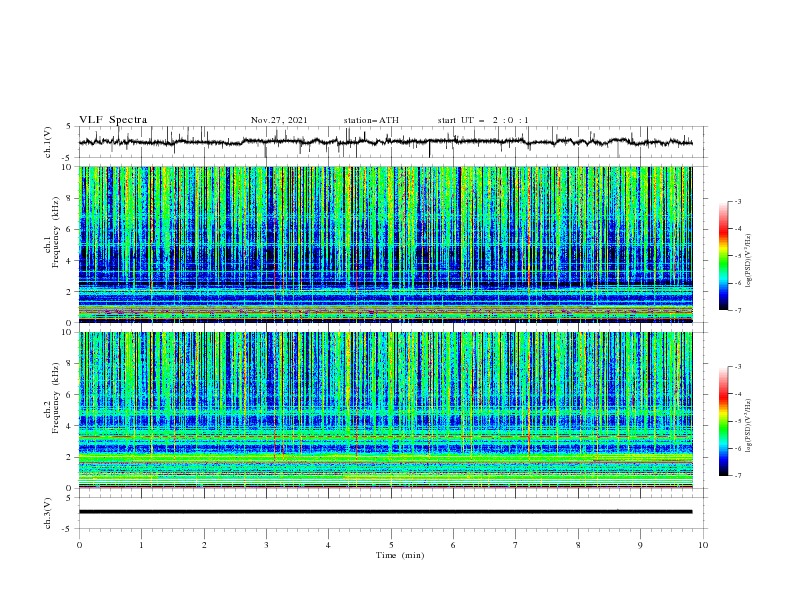
Task: Click the "-5" tick on ch.2 color bar
Action: coord(738,421)
